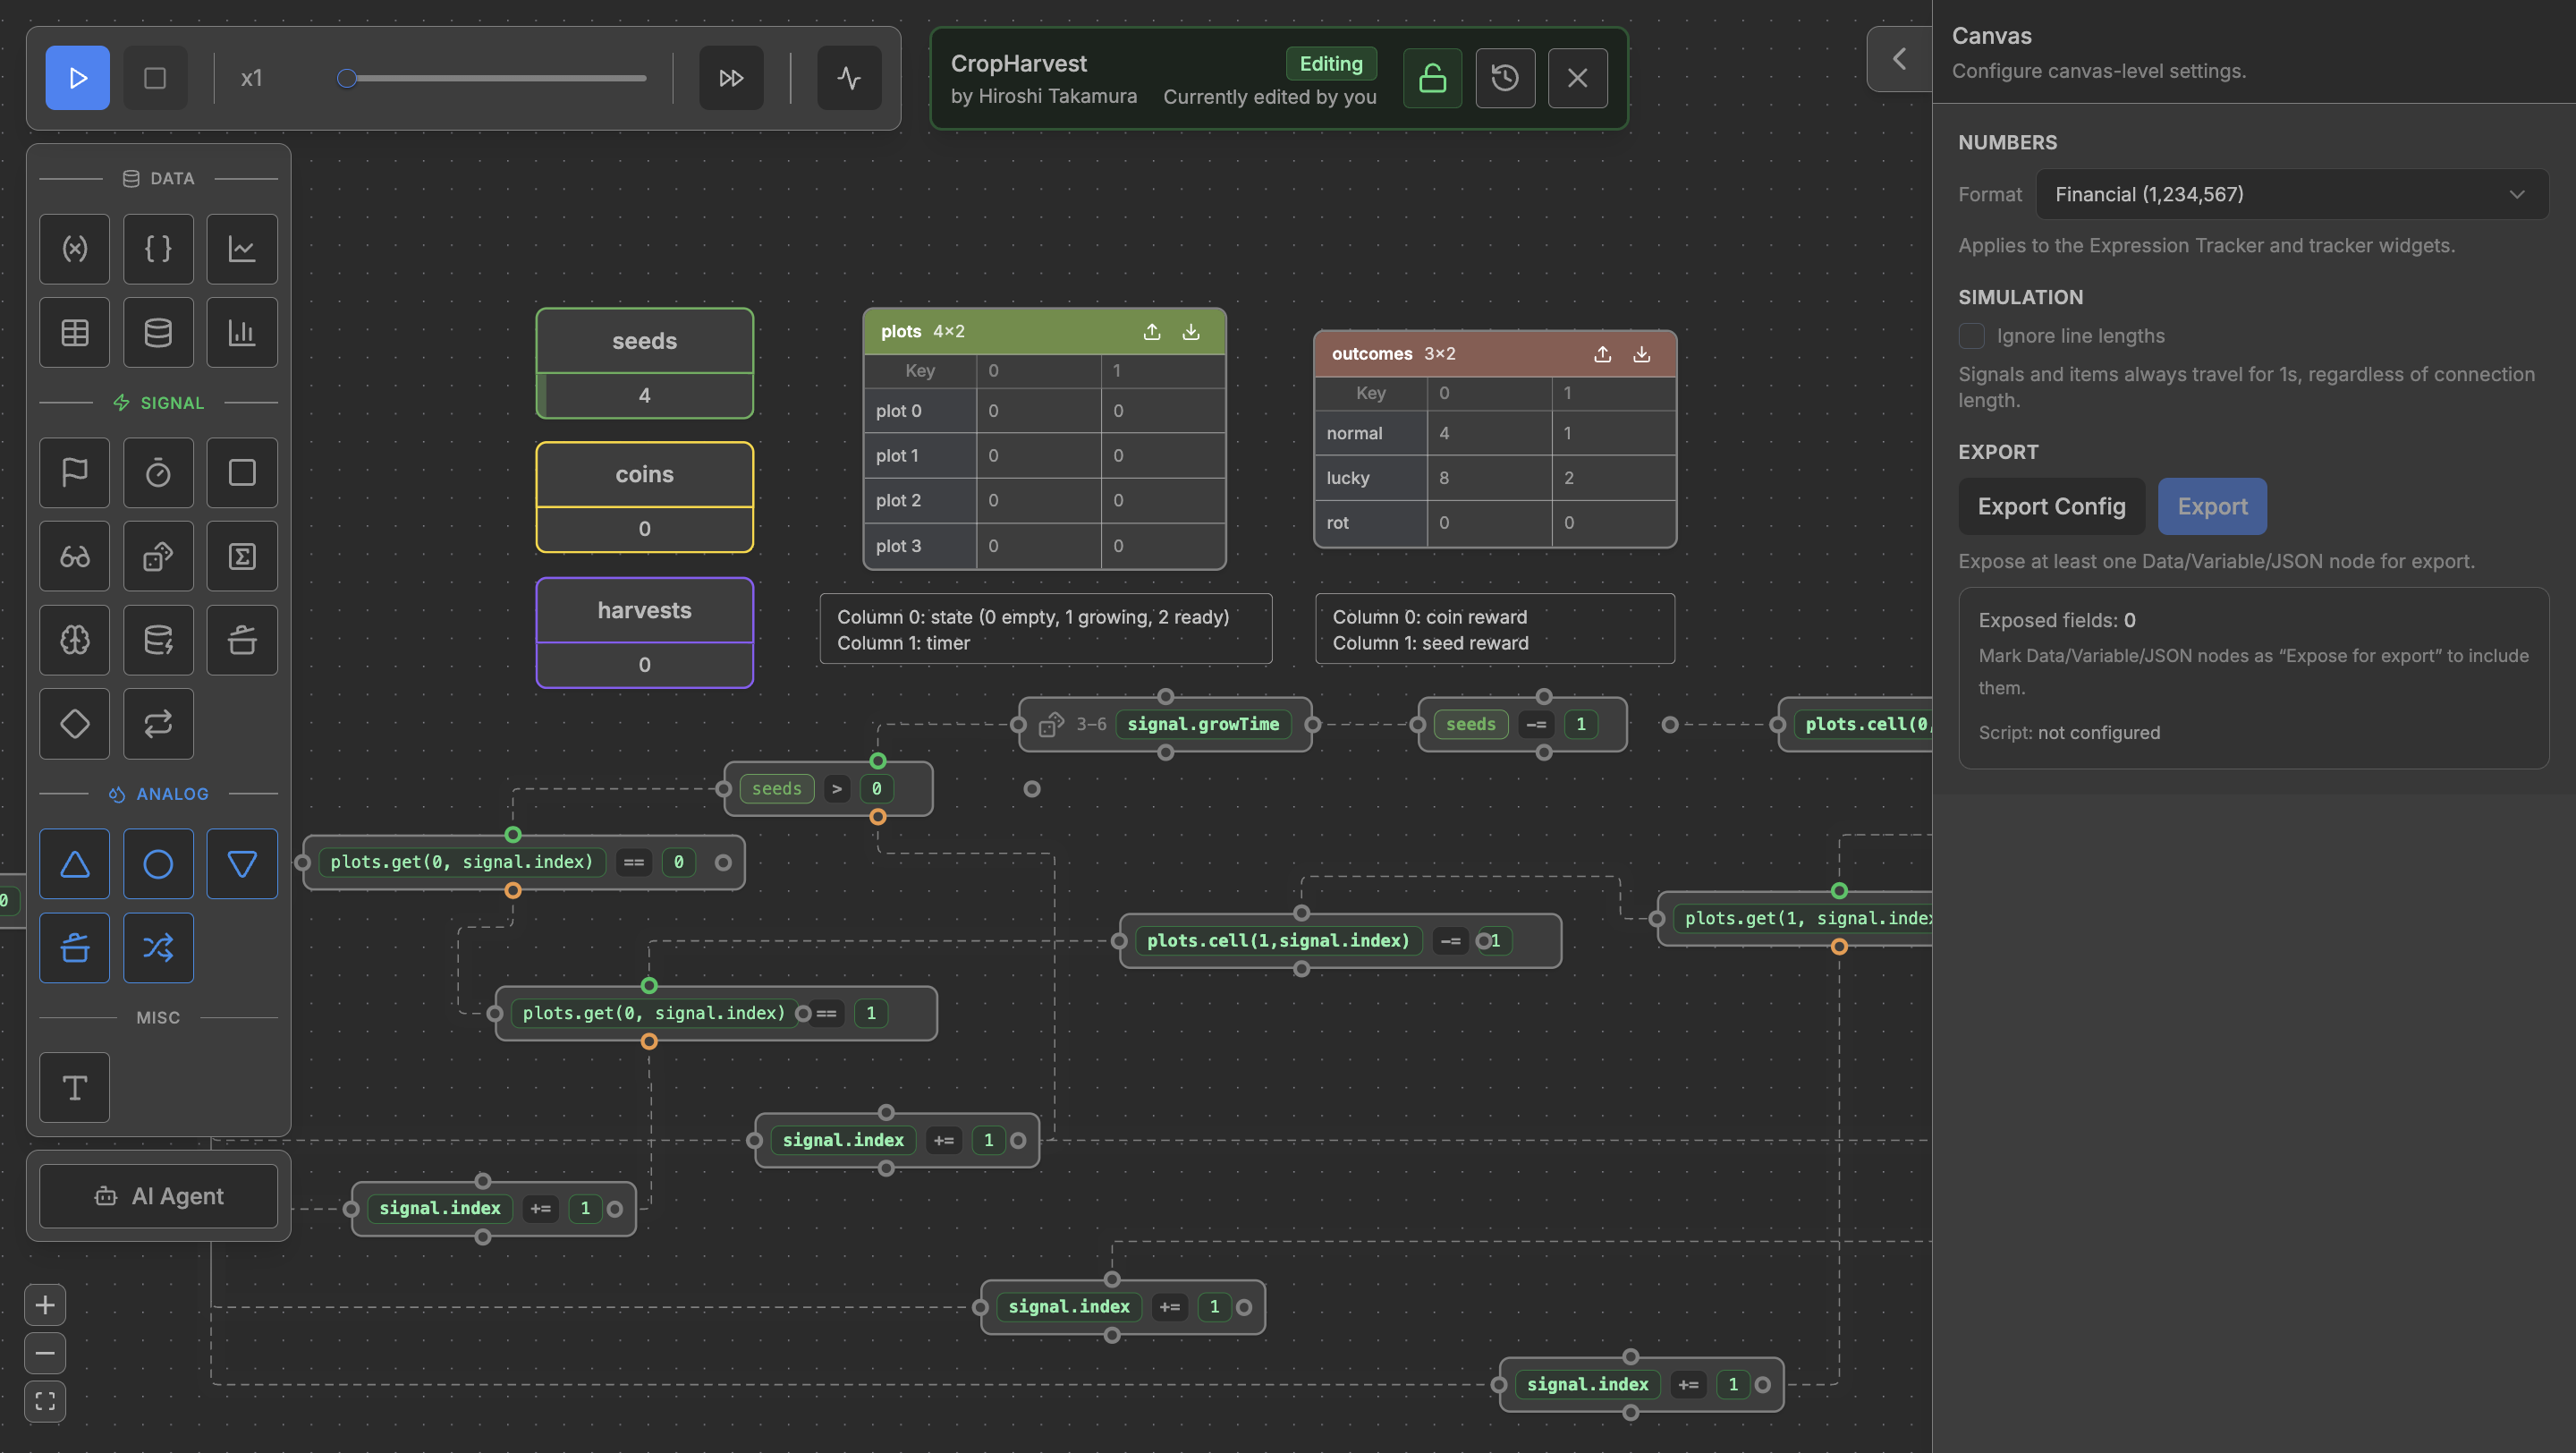Enable Ignore line lengths checkbox

[1971, 336]
